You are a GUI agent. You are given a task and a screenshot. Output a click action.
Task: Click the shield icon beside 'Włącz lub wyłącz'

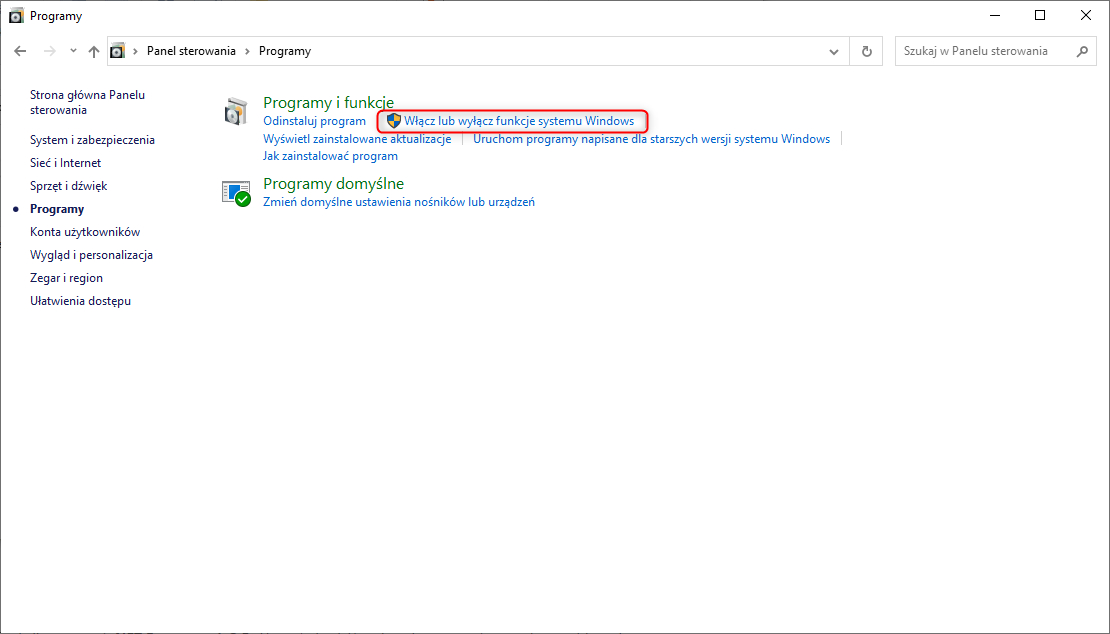point(394,121)
